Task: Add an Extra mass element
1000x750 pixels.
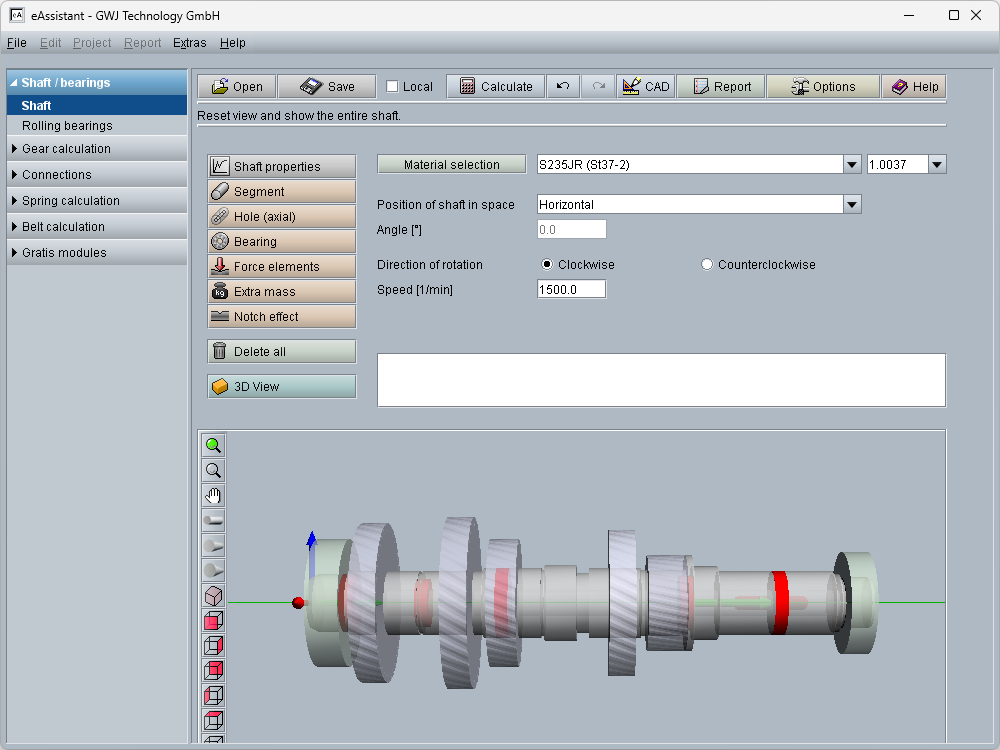Action: [x=282, y=292]
